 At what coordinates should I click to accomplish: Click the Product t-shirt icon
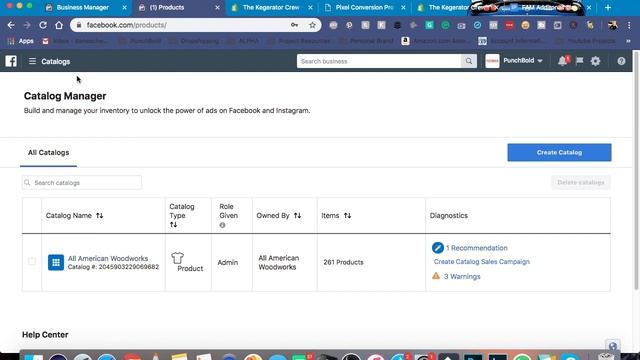pyautogui.click(x=177, y=258)
